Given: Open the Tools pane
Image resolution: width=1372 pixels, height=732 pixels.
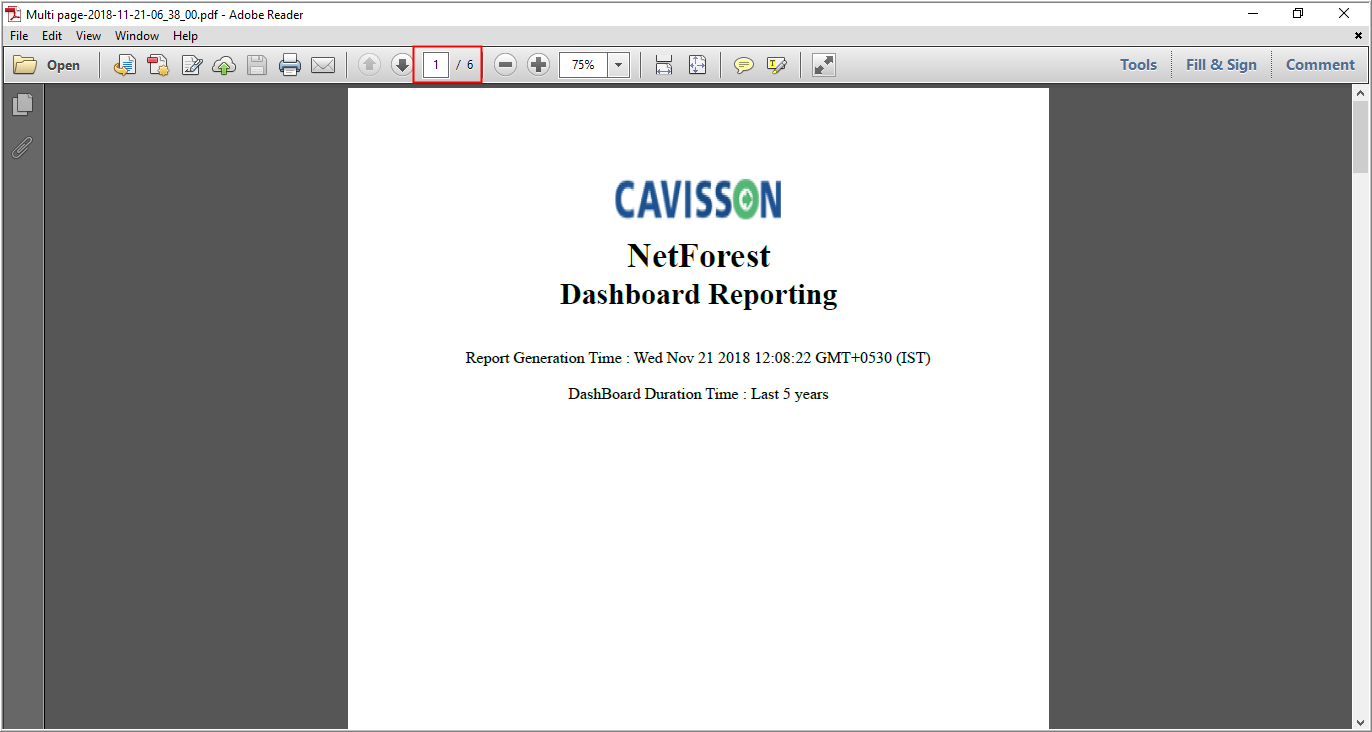Looking at the screenshot, I should click(1138, 65).
